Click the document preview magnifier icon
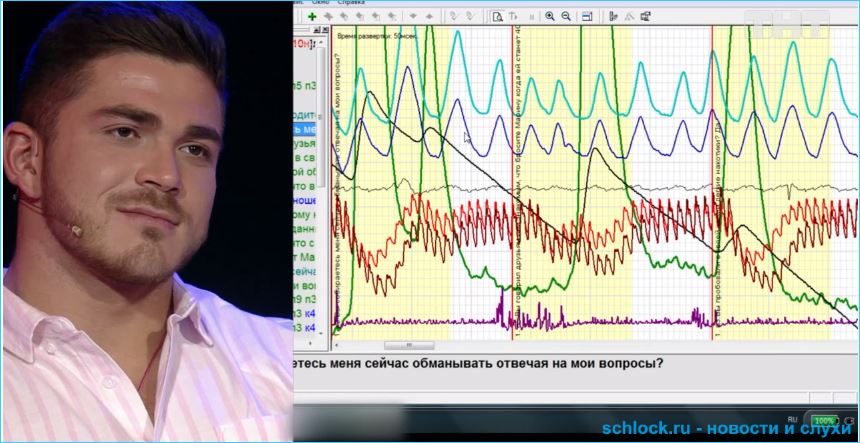This screenshot has width=860, height=443. 497,16
